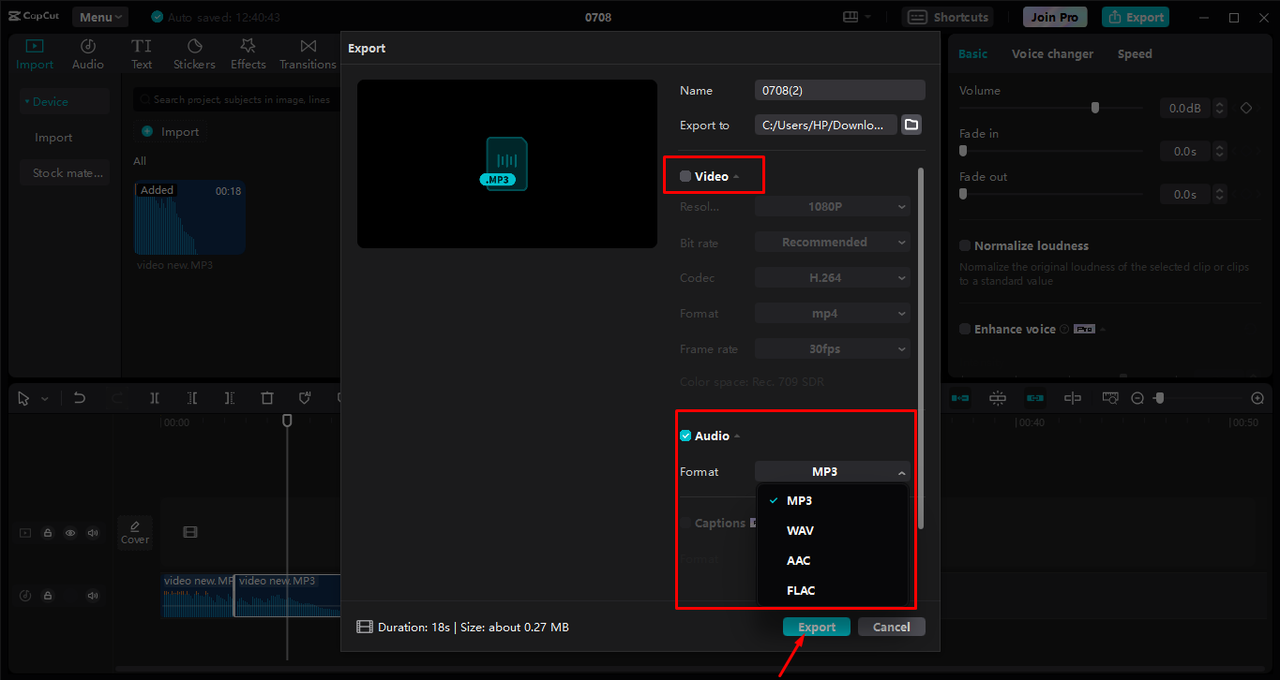Click the title bar Export button
This screenshot has width=1280, height=680.
(x=1135, y=17)
